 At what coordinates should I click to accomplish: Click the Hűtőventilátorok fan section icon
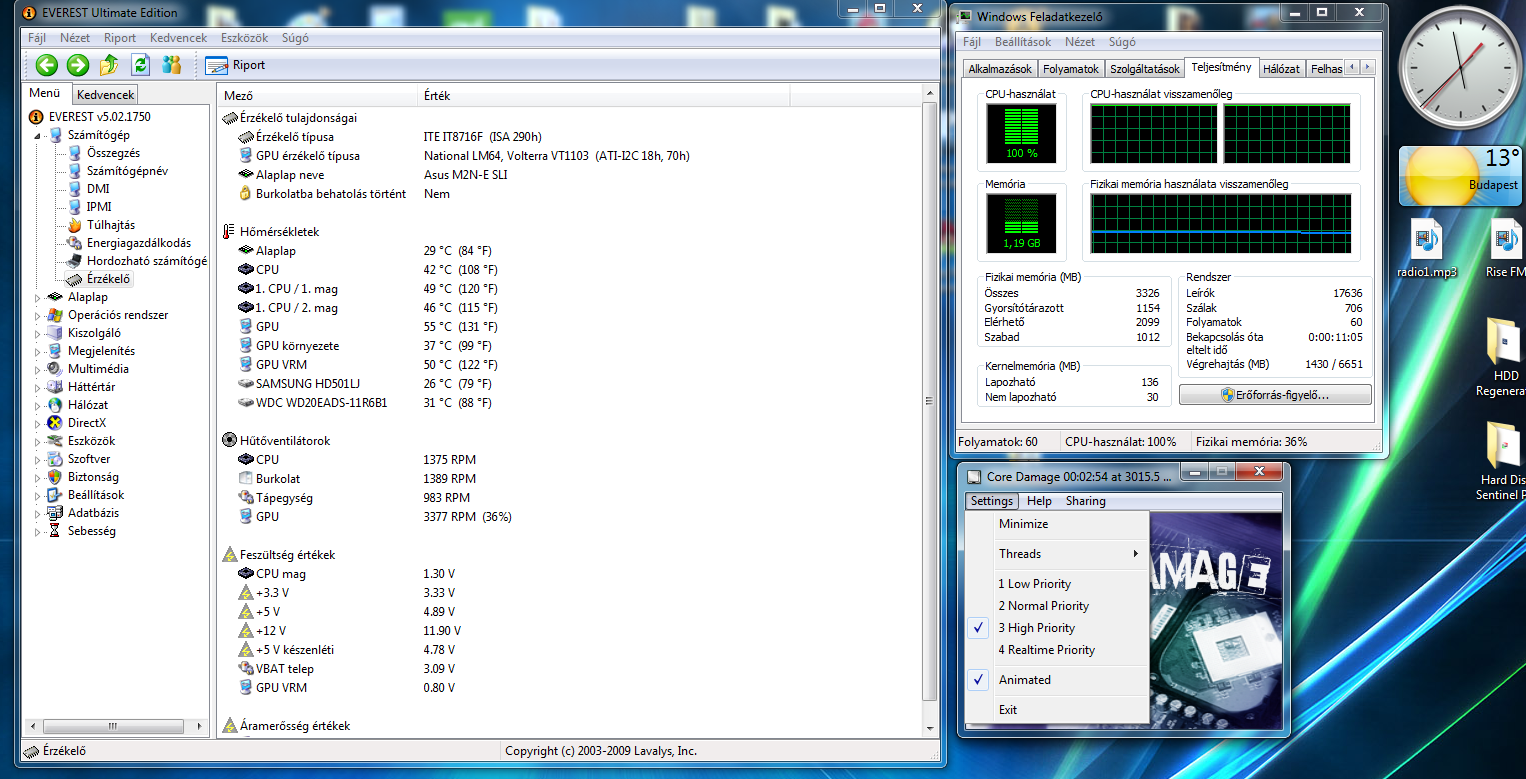(229, 440)
